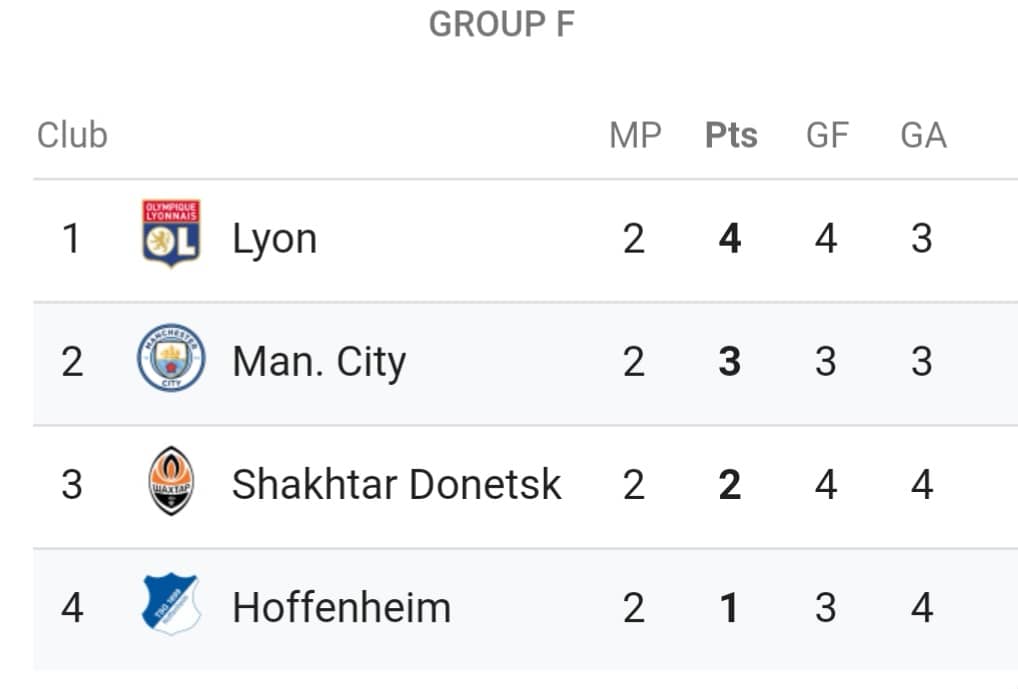Click the GROUP F heading
This screenshot has width=1018, height=689.
pyautogui.click(x=502, y=25)
